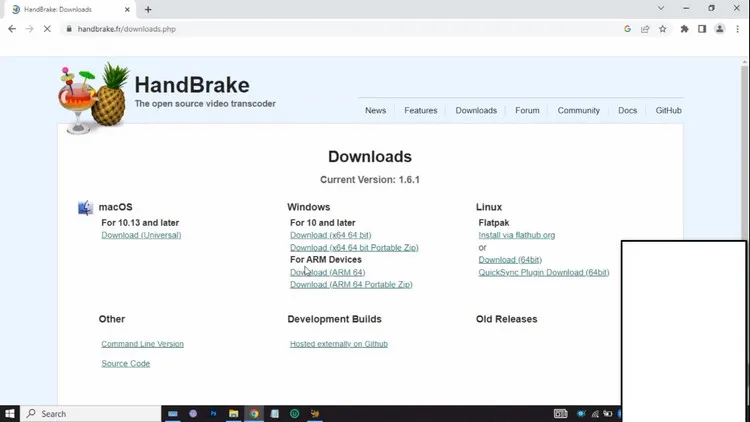Click the HandBrake title text
Viewport: 750px width, 422px height.
[192, 85]
